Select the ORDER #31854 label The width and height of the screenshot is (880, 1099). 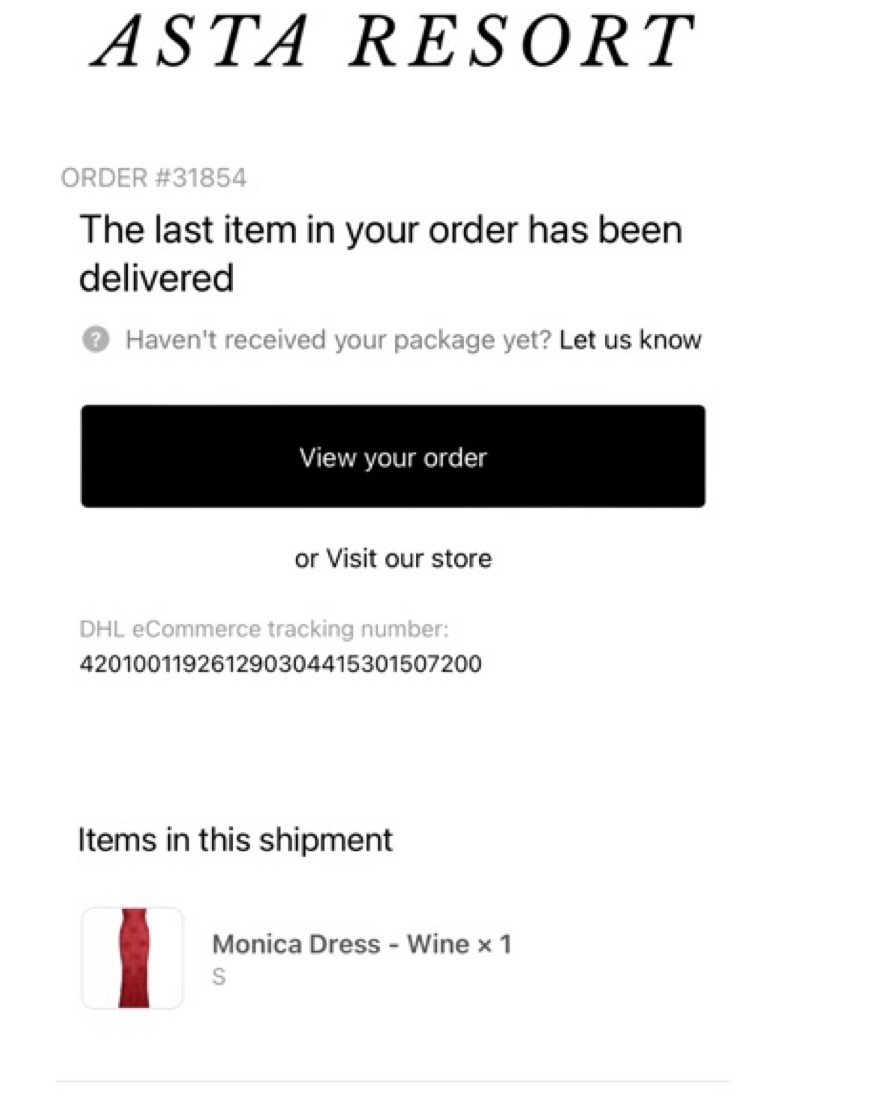153,179
